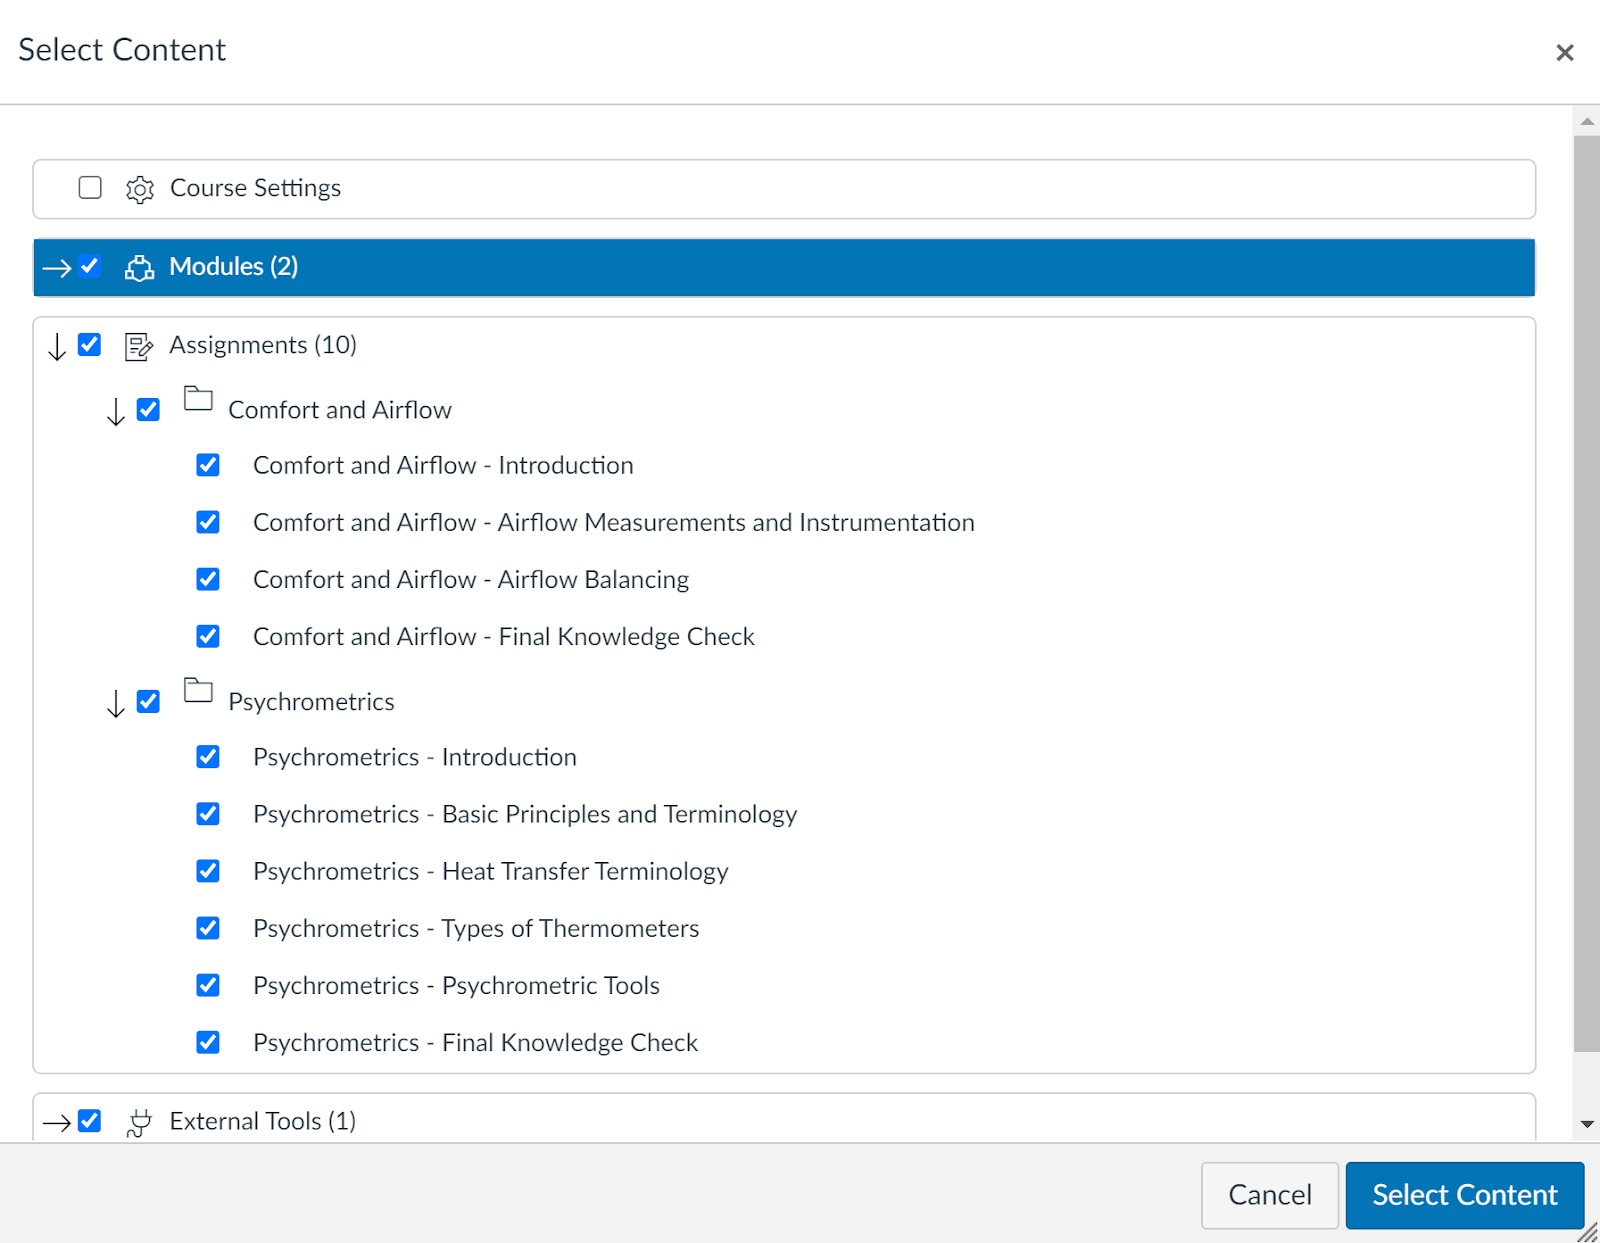Viewport: 1600px width, 1243px height.
Task: Uncheck Comfort and Airflow - Airflow Balancing checkbox
Action: tap(208, 579)
